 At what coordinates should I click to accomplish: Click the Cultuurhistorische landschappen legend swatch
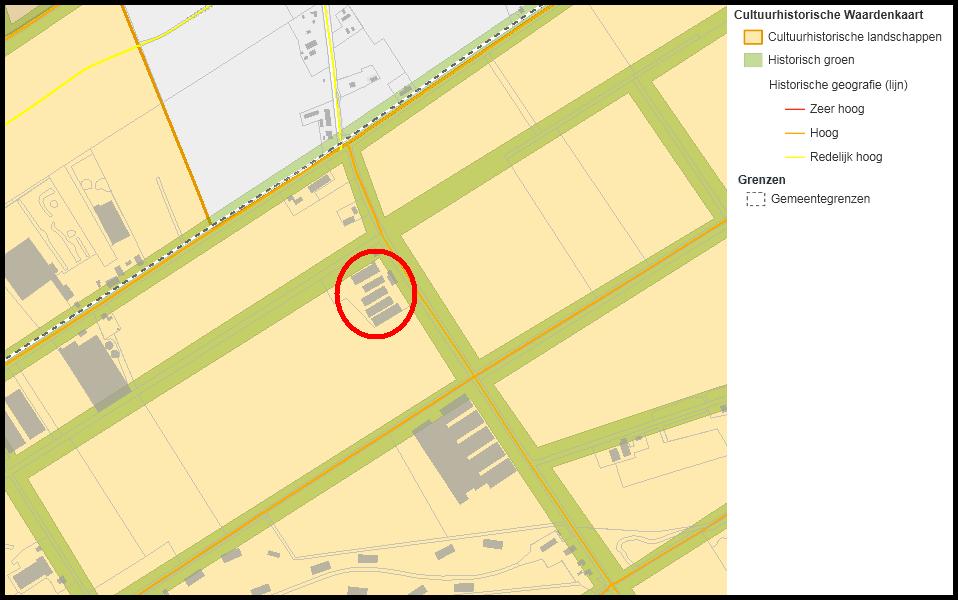coord(753,37)
